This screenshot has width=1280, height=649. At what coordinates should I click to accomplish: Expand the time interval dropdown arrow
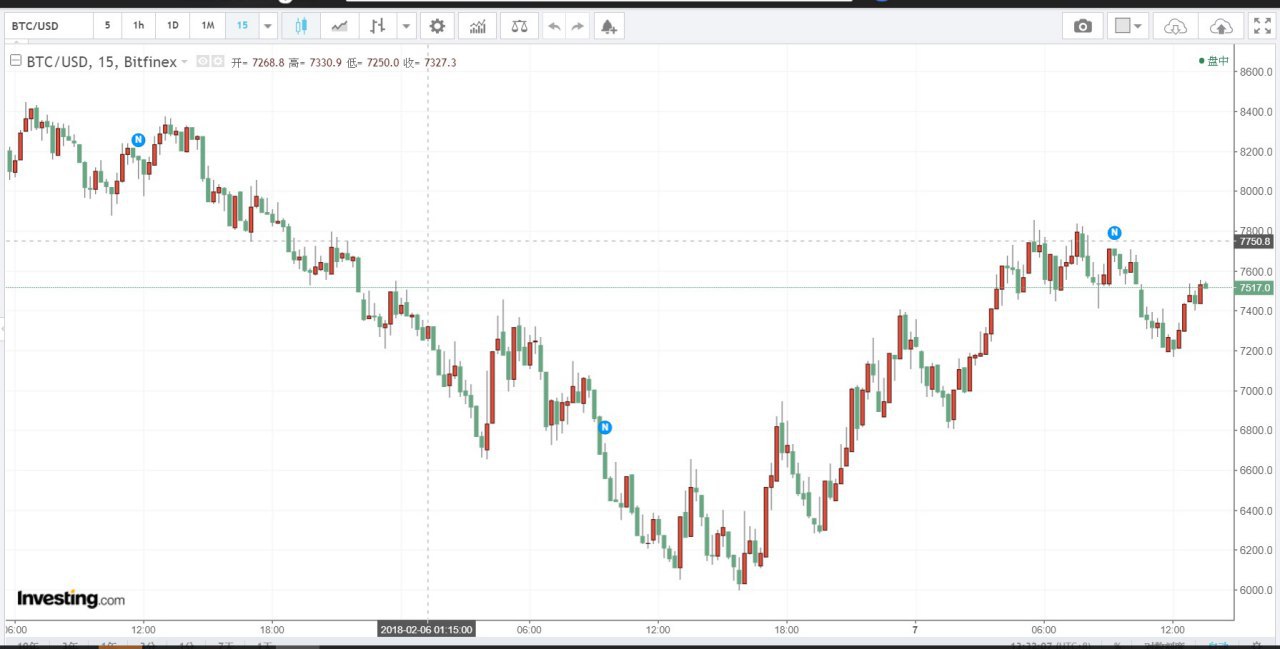pos(268,26)
